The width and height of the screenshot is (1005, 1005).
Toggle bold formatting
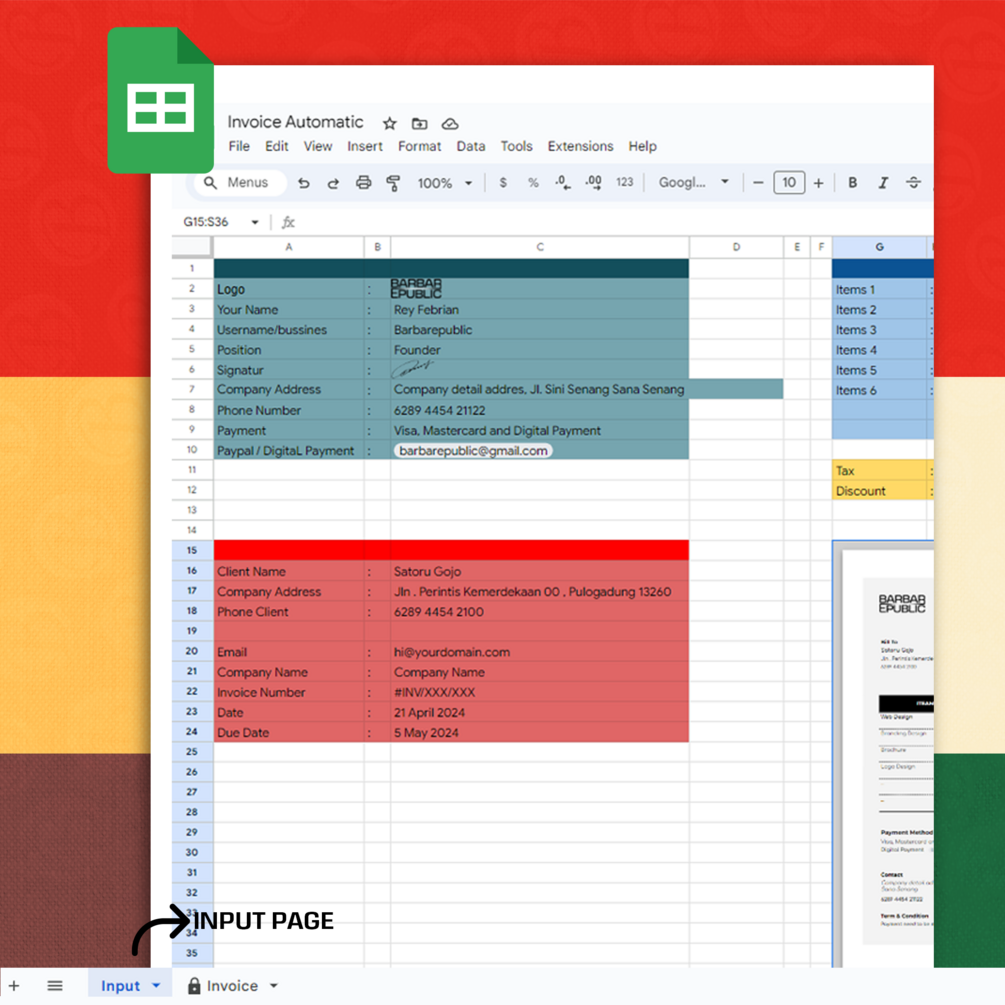coord(852,183)
